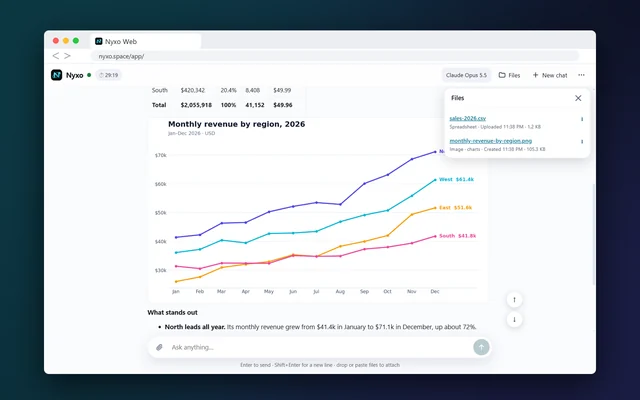This screenshot has width=640, height=400.
Task: Click the $70k y-axis label
Action: coord(161,156)
